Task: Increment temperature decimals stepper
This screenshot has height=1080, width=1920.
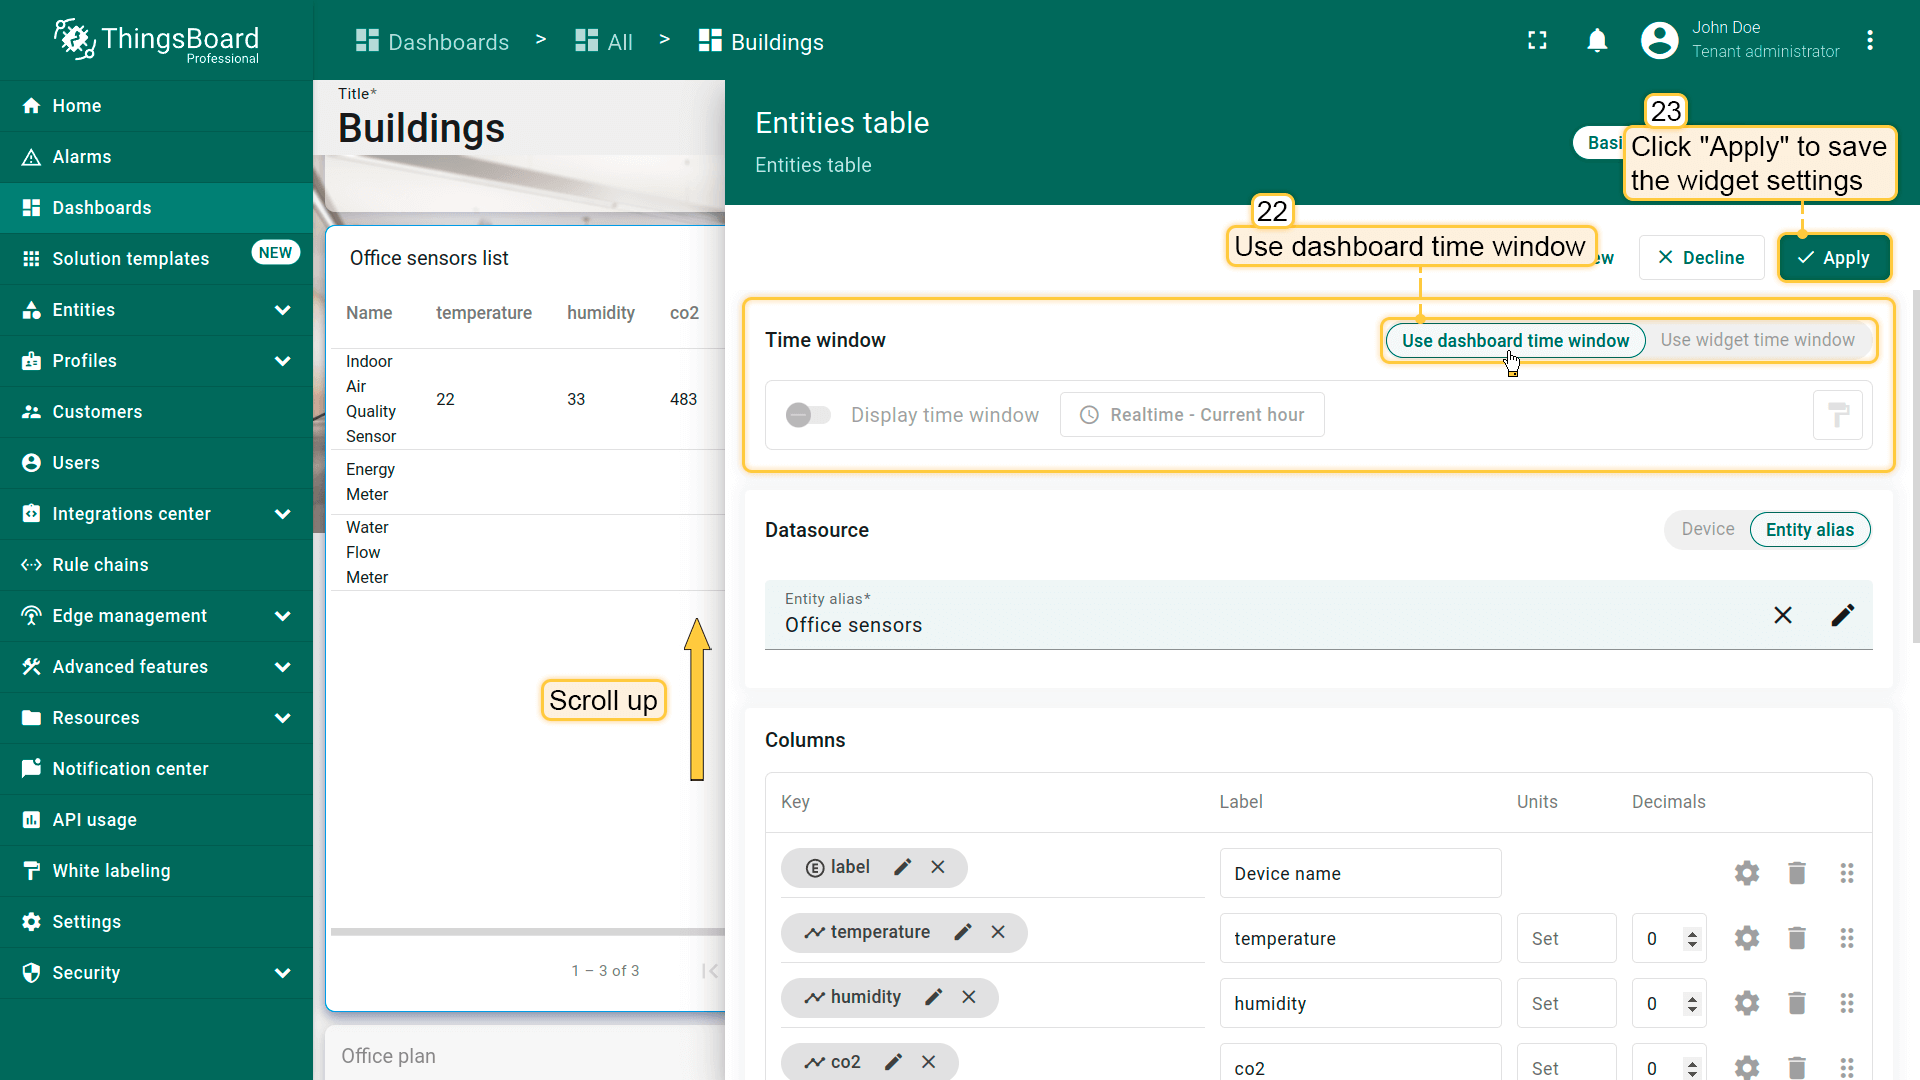Action: (1692, 933)
